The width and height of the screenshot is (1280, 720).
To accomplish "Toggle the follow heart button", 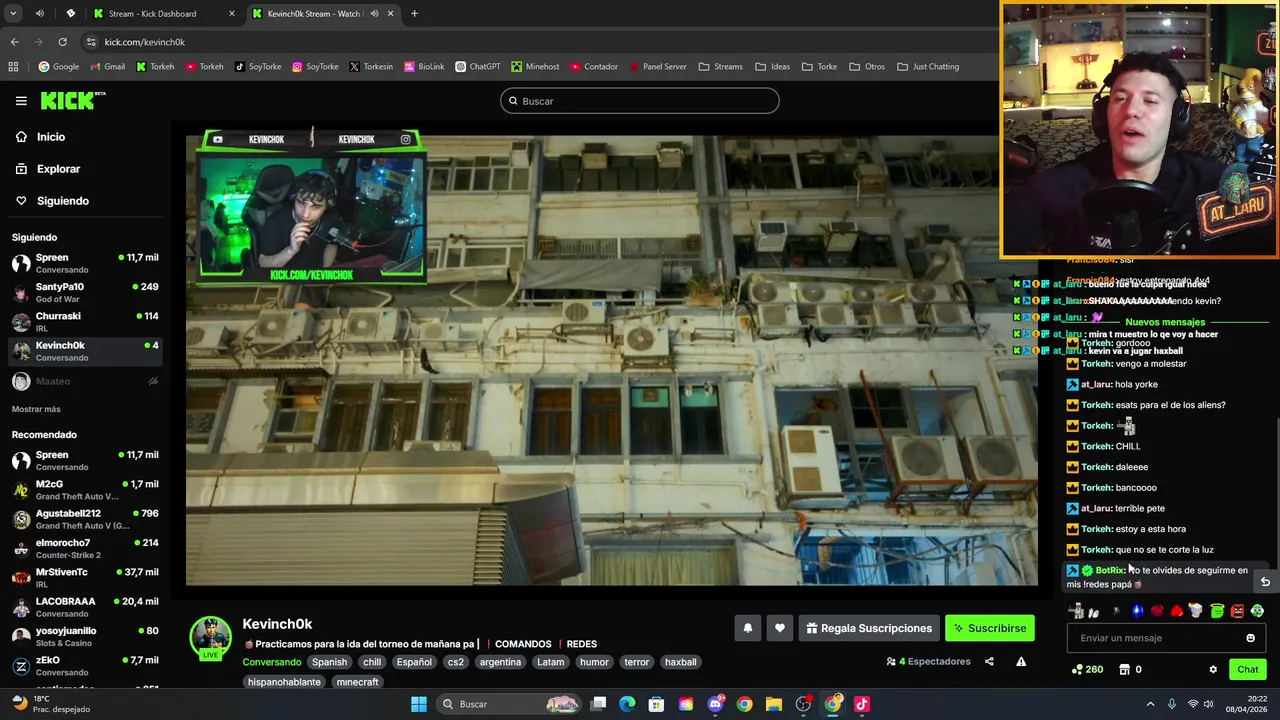I will (x=780, y=628).
